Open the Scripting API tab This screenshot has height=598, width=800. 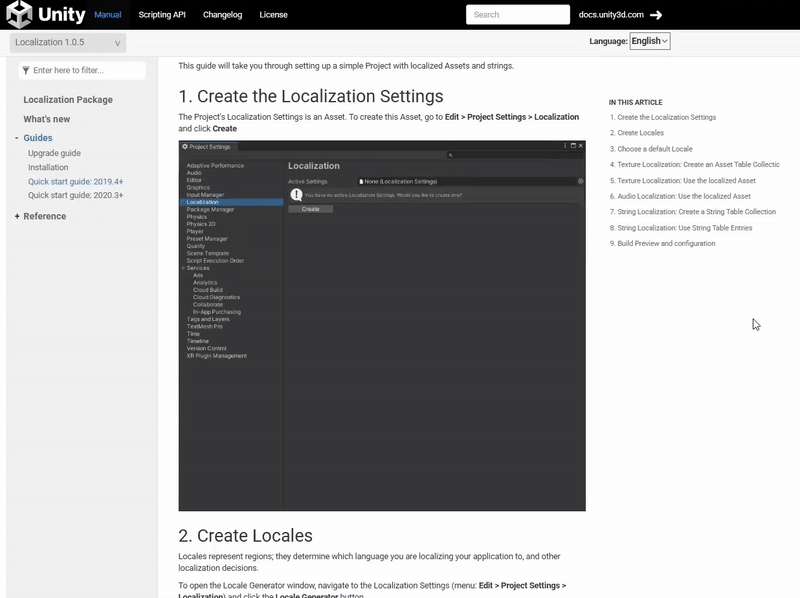pos(162,15)
